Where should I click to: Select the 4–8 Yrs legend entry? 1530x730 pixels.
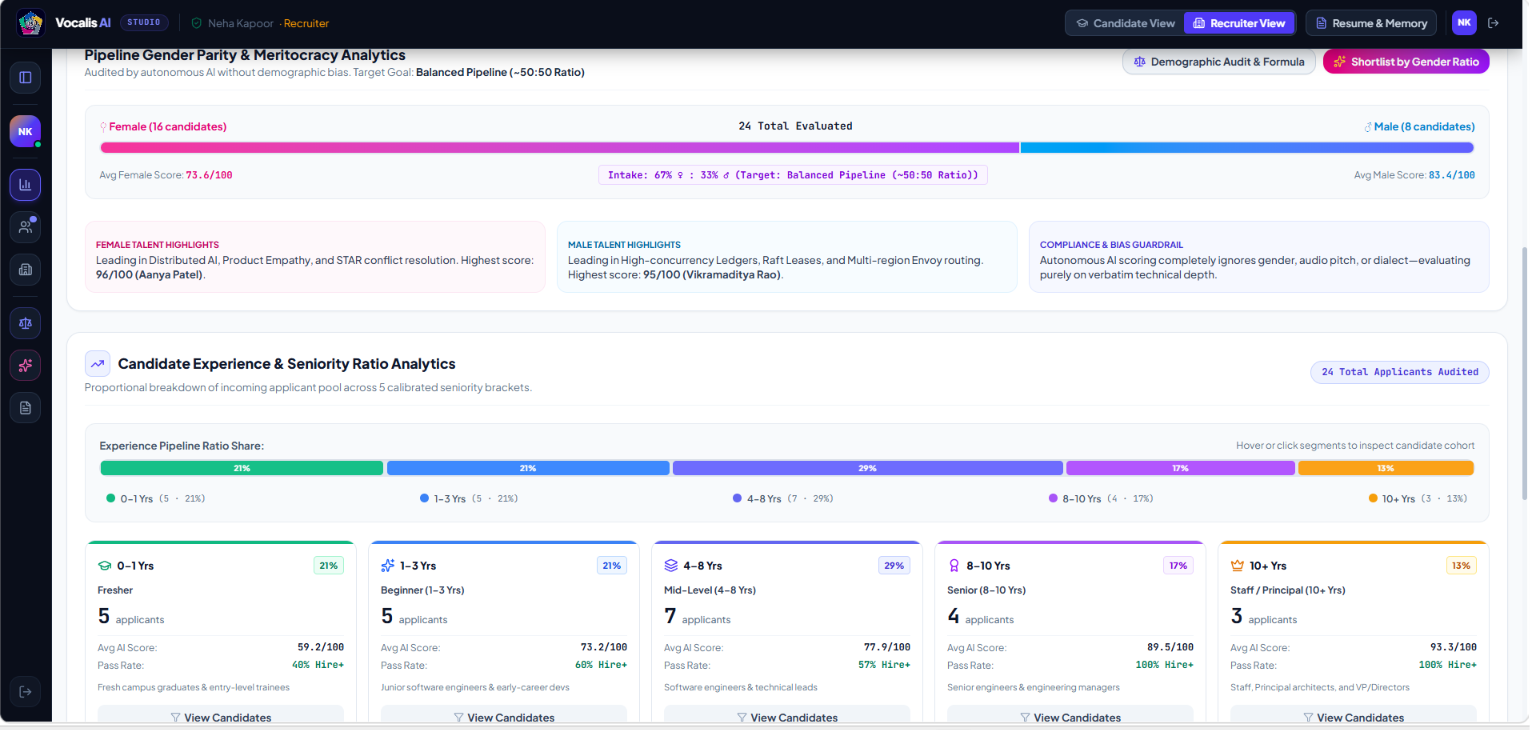[x=783, y=498]
